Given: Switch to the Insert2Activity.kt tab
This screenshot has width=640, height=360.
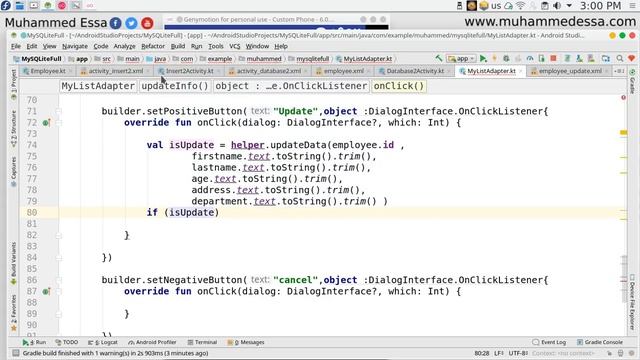Looking at the screenshot, I should point(189,71).
